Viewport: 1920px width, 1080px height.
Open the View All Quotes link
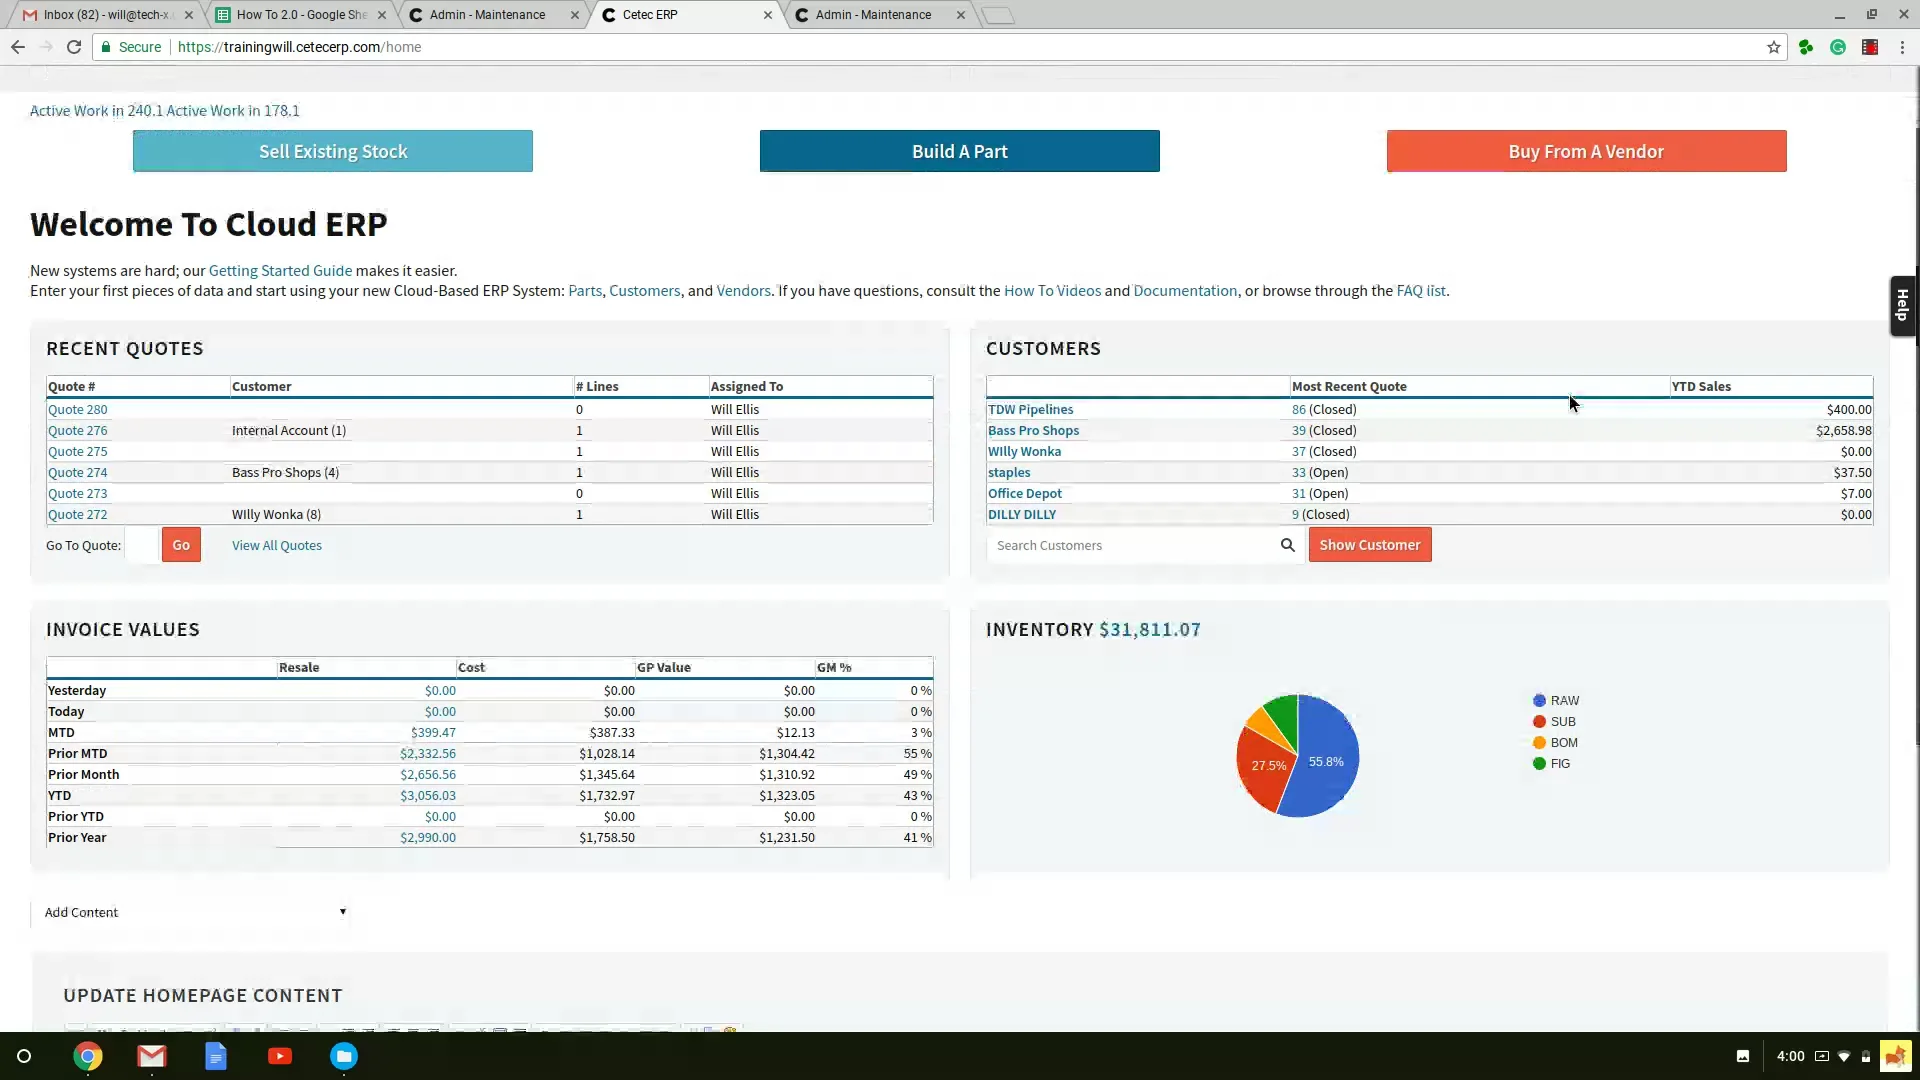276,545
